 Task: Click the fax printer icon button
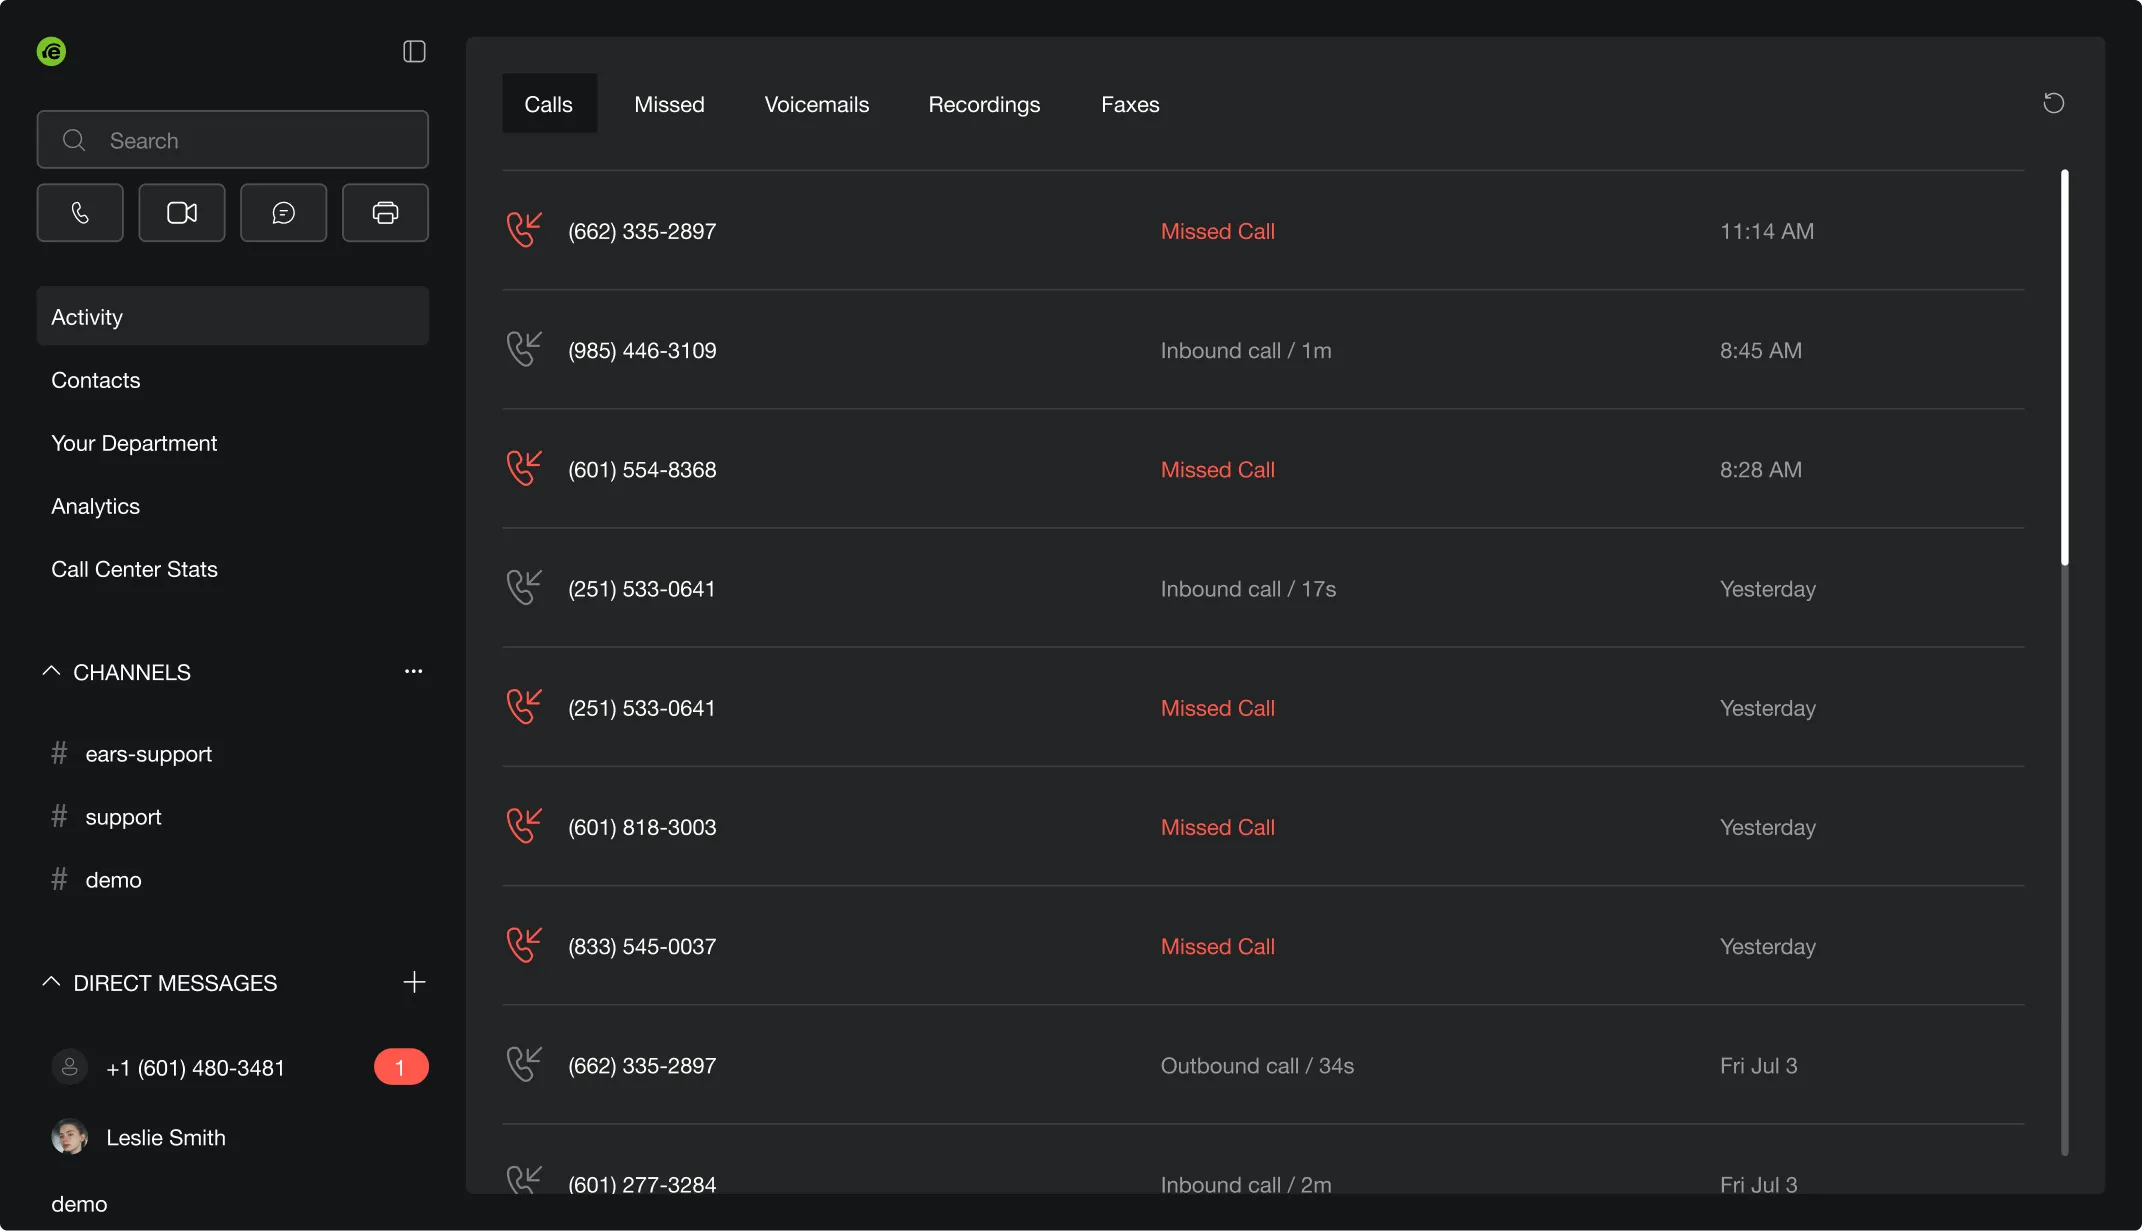click(385, 213)
